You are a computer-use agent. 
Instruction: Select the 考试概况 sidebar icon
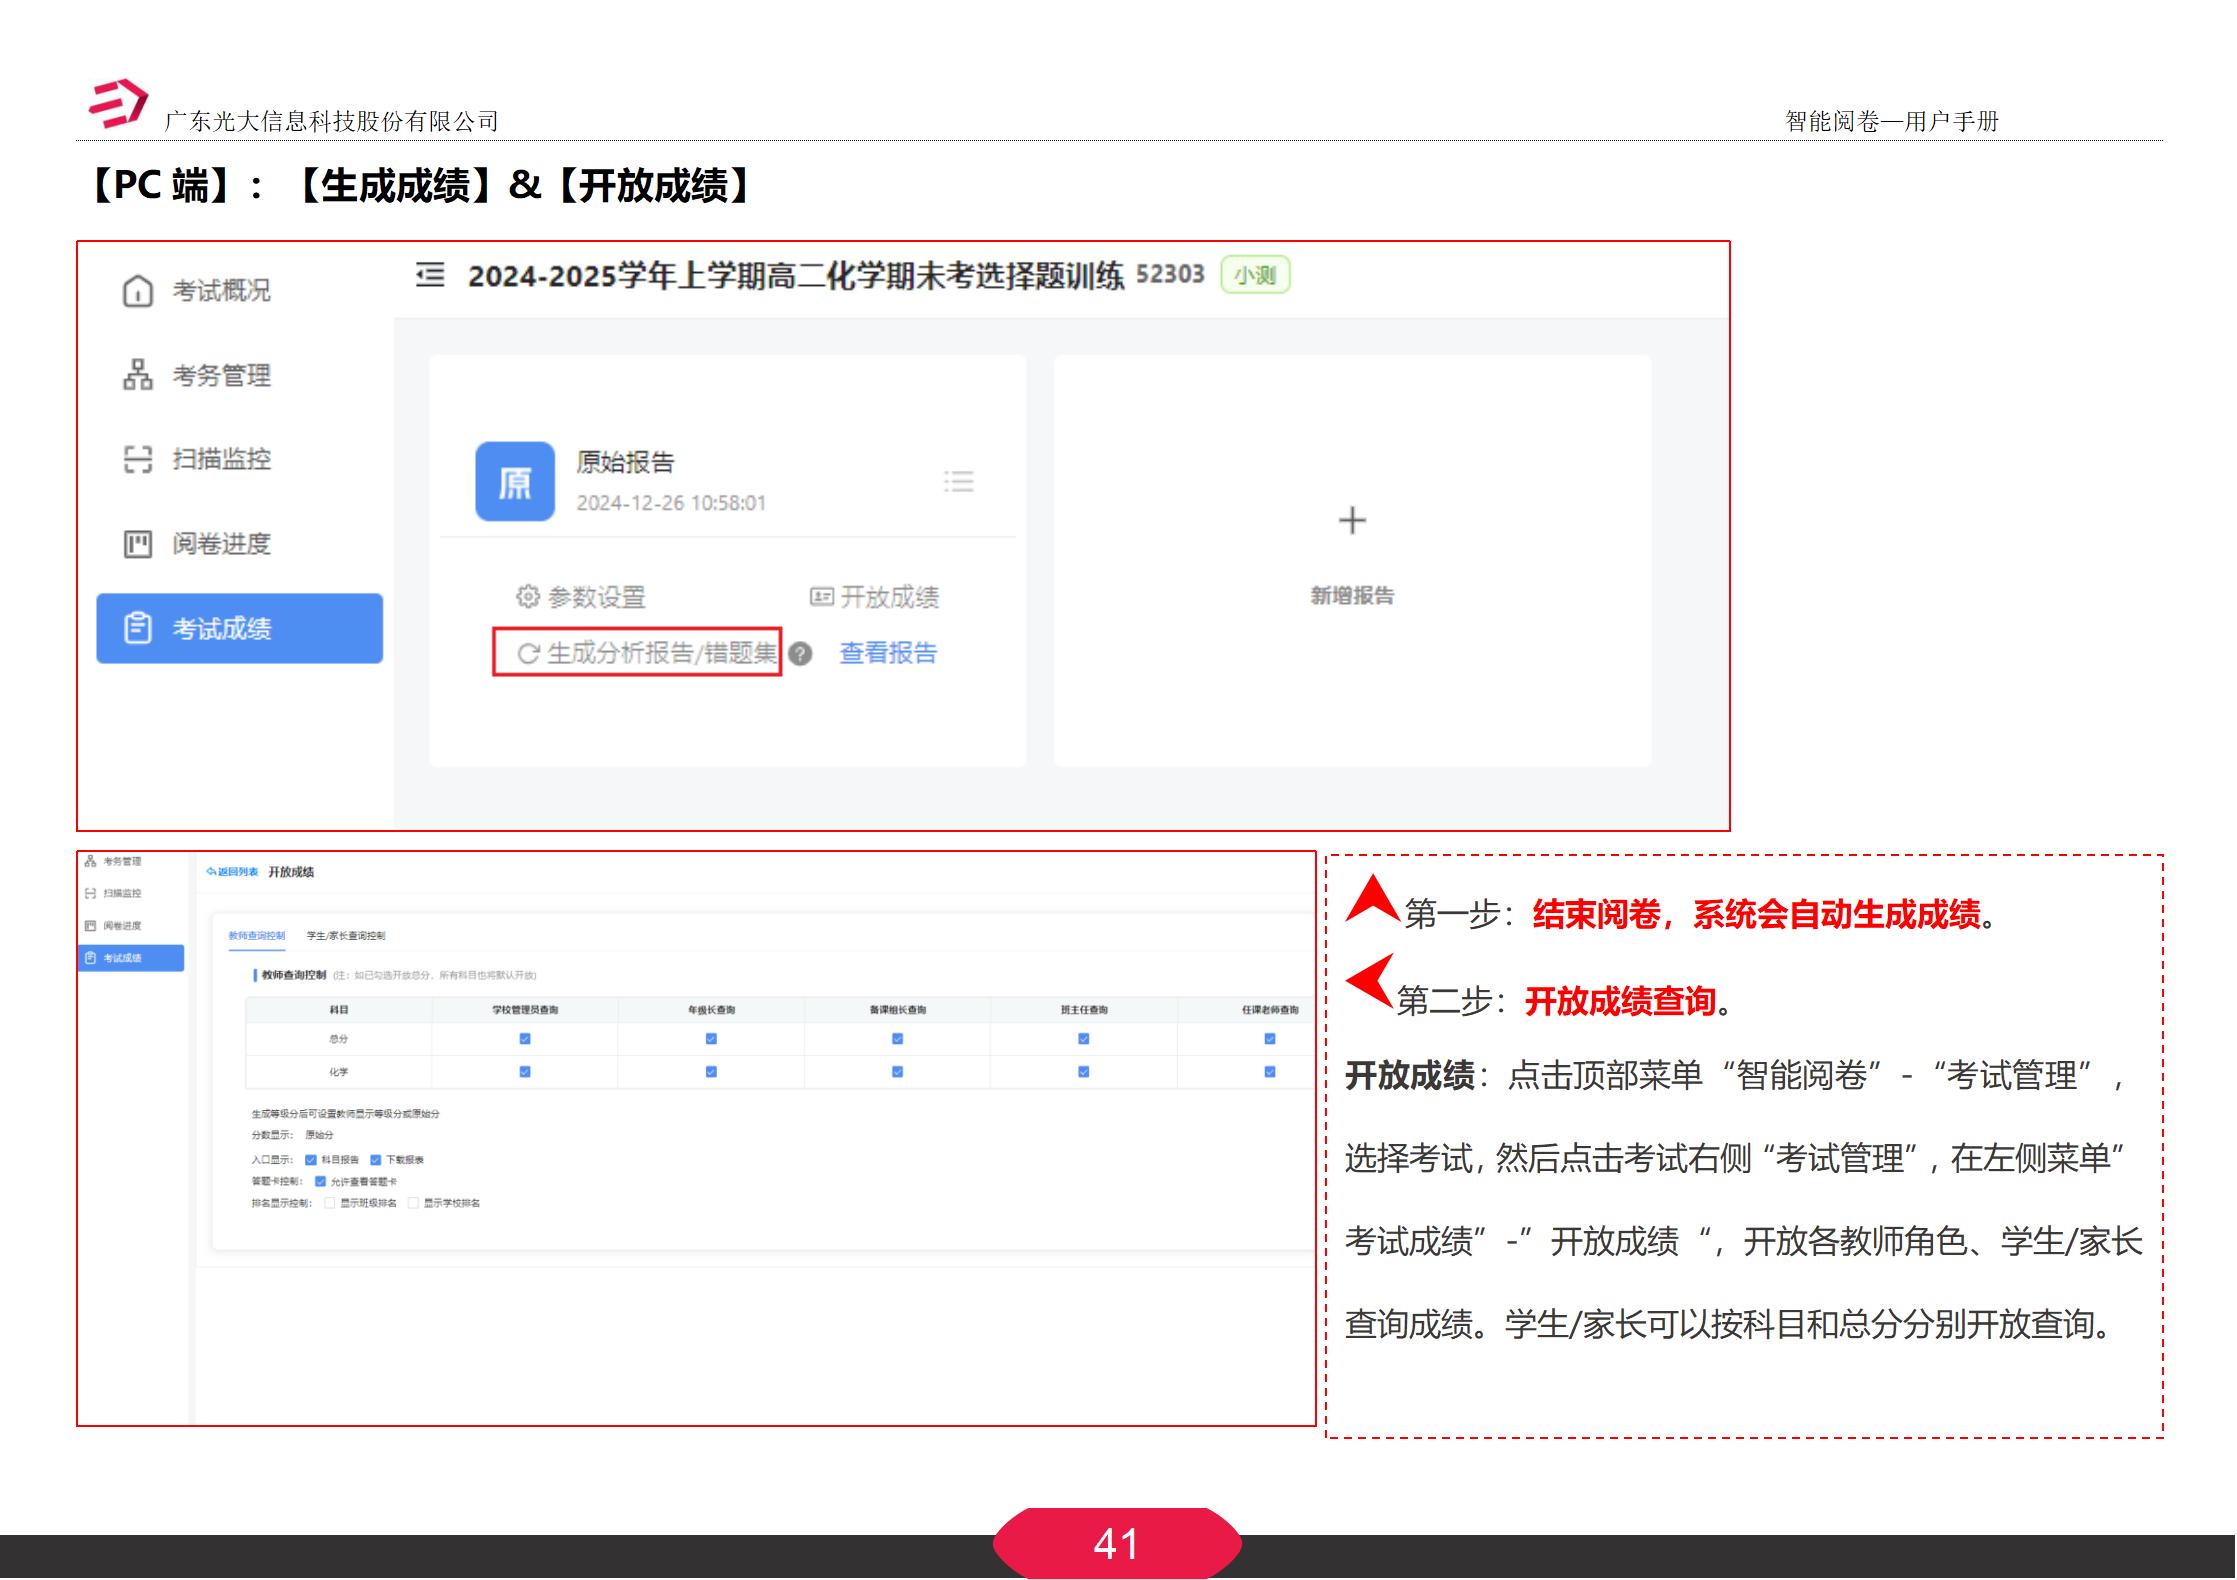pyautogui.click(x=137, y=291)
